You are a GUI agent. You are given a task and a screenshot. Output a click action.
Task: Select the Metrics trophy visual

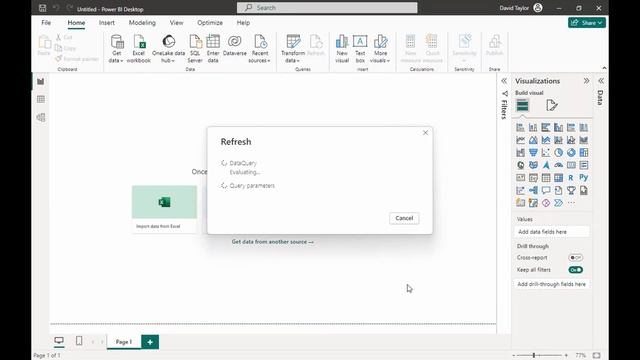click(x=571, y=191)
